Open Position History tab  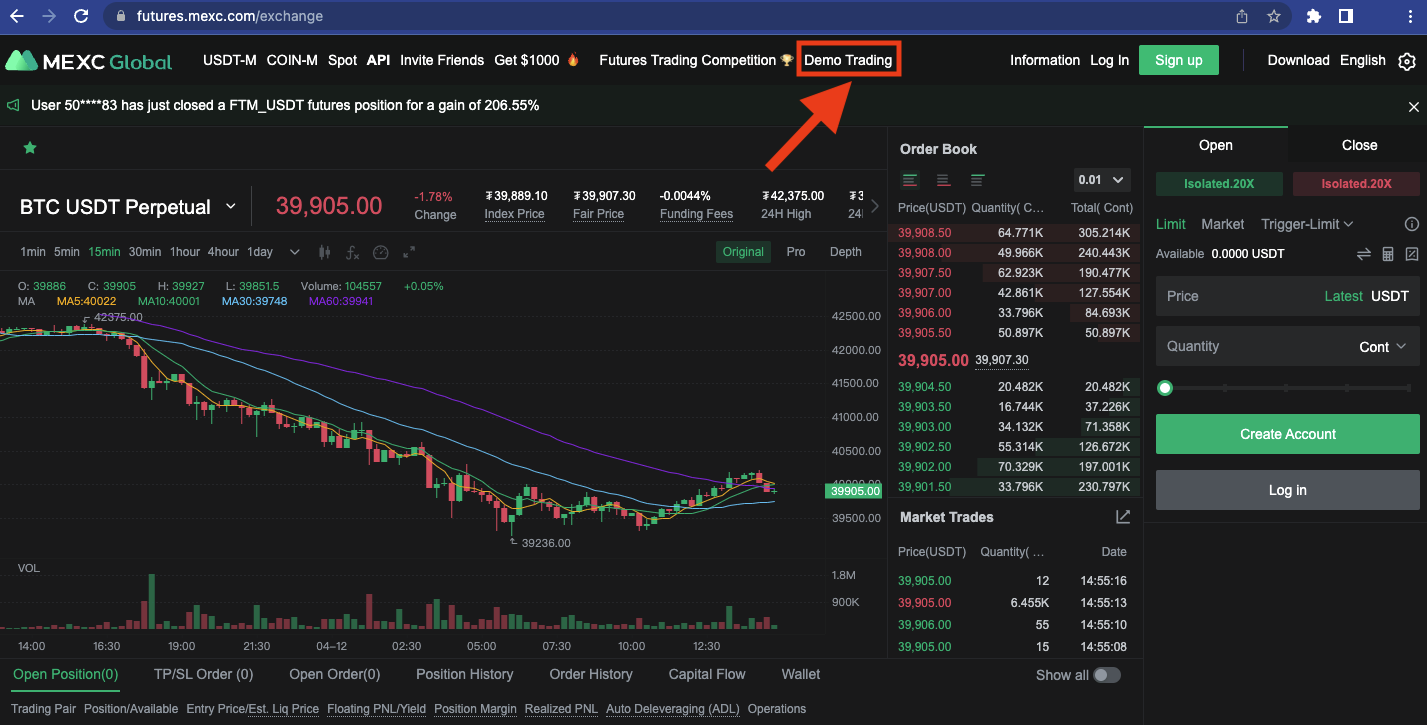point(465,674)
